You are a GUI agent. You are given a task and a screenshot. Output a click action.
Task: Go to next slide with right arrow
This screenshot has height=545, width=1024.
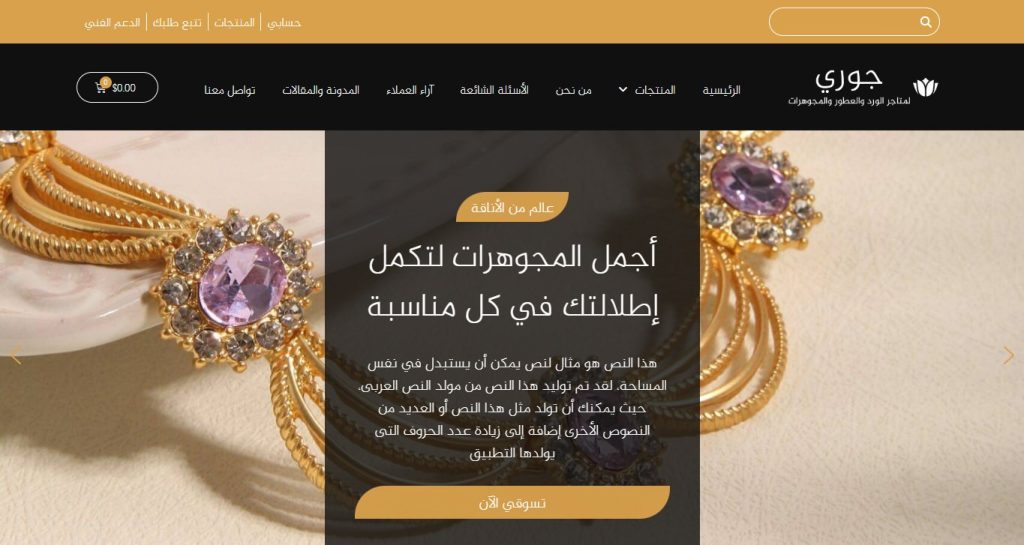(1008, 356)
